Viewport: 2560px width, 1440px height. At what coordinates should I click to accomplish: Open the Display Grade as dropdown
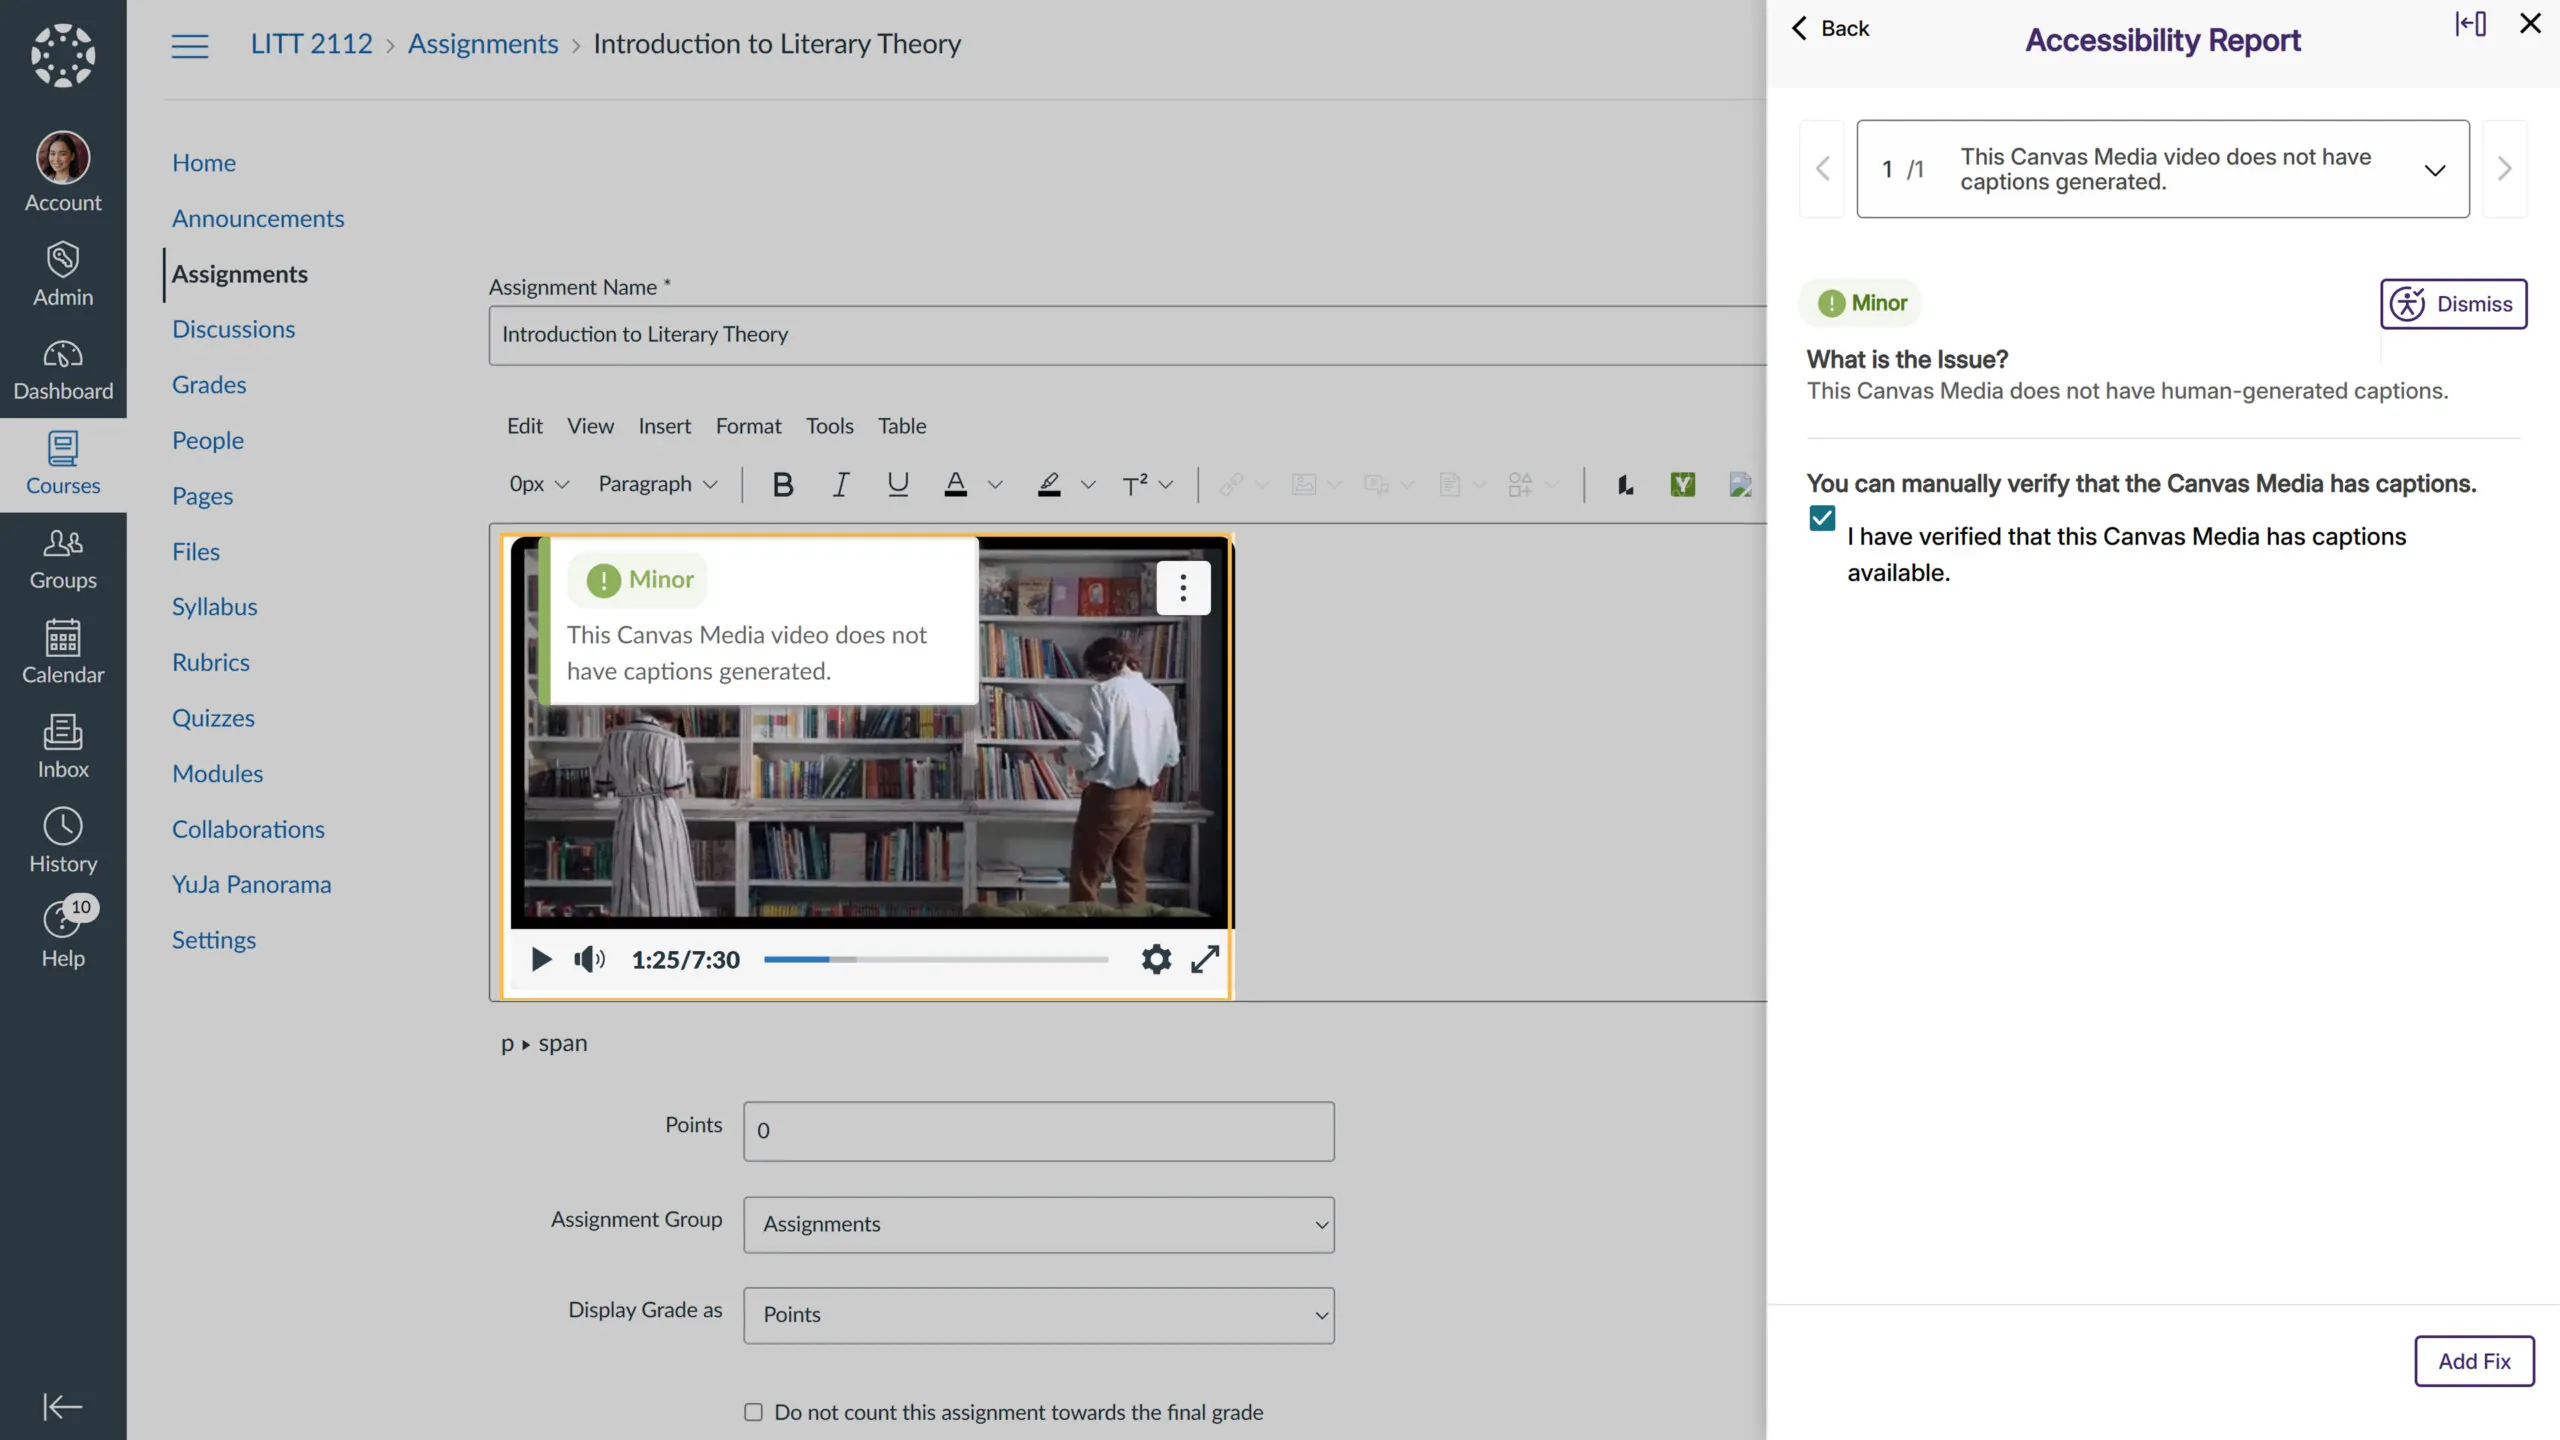point(1038,1315)
